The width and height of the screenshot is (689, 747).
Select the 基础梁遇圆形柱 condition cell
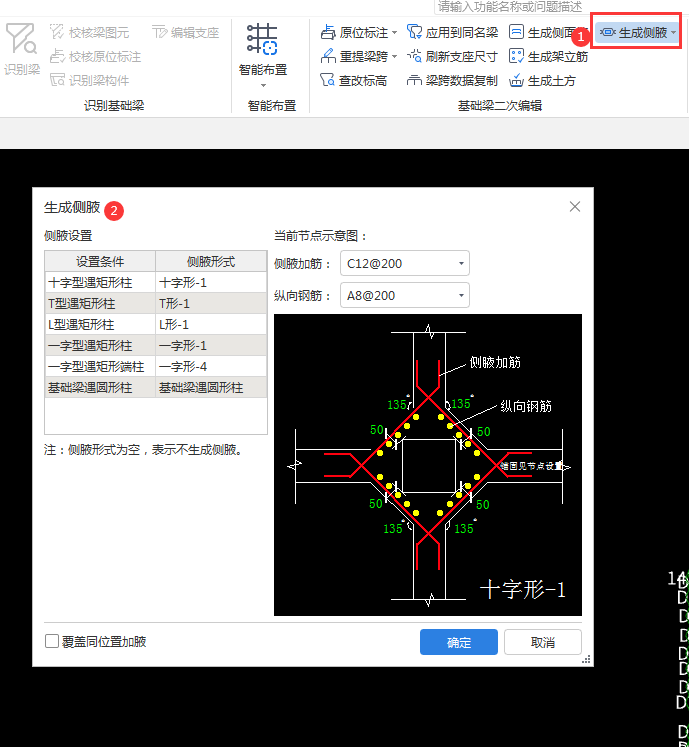coord(100,387)
